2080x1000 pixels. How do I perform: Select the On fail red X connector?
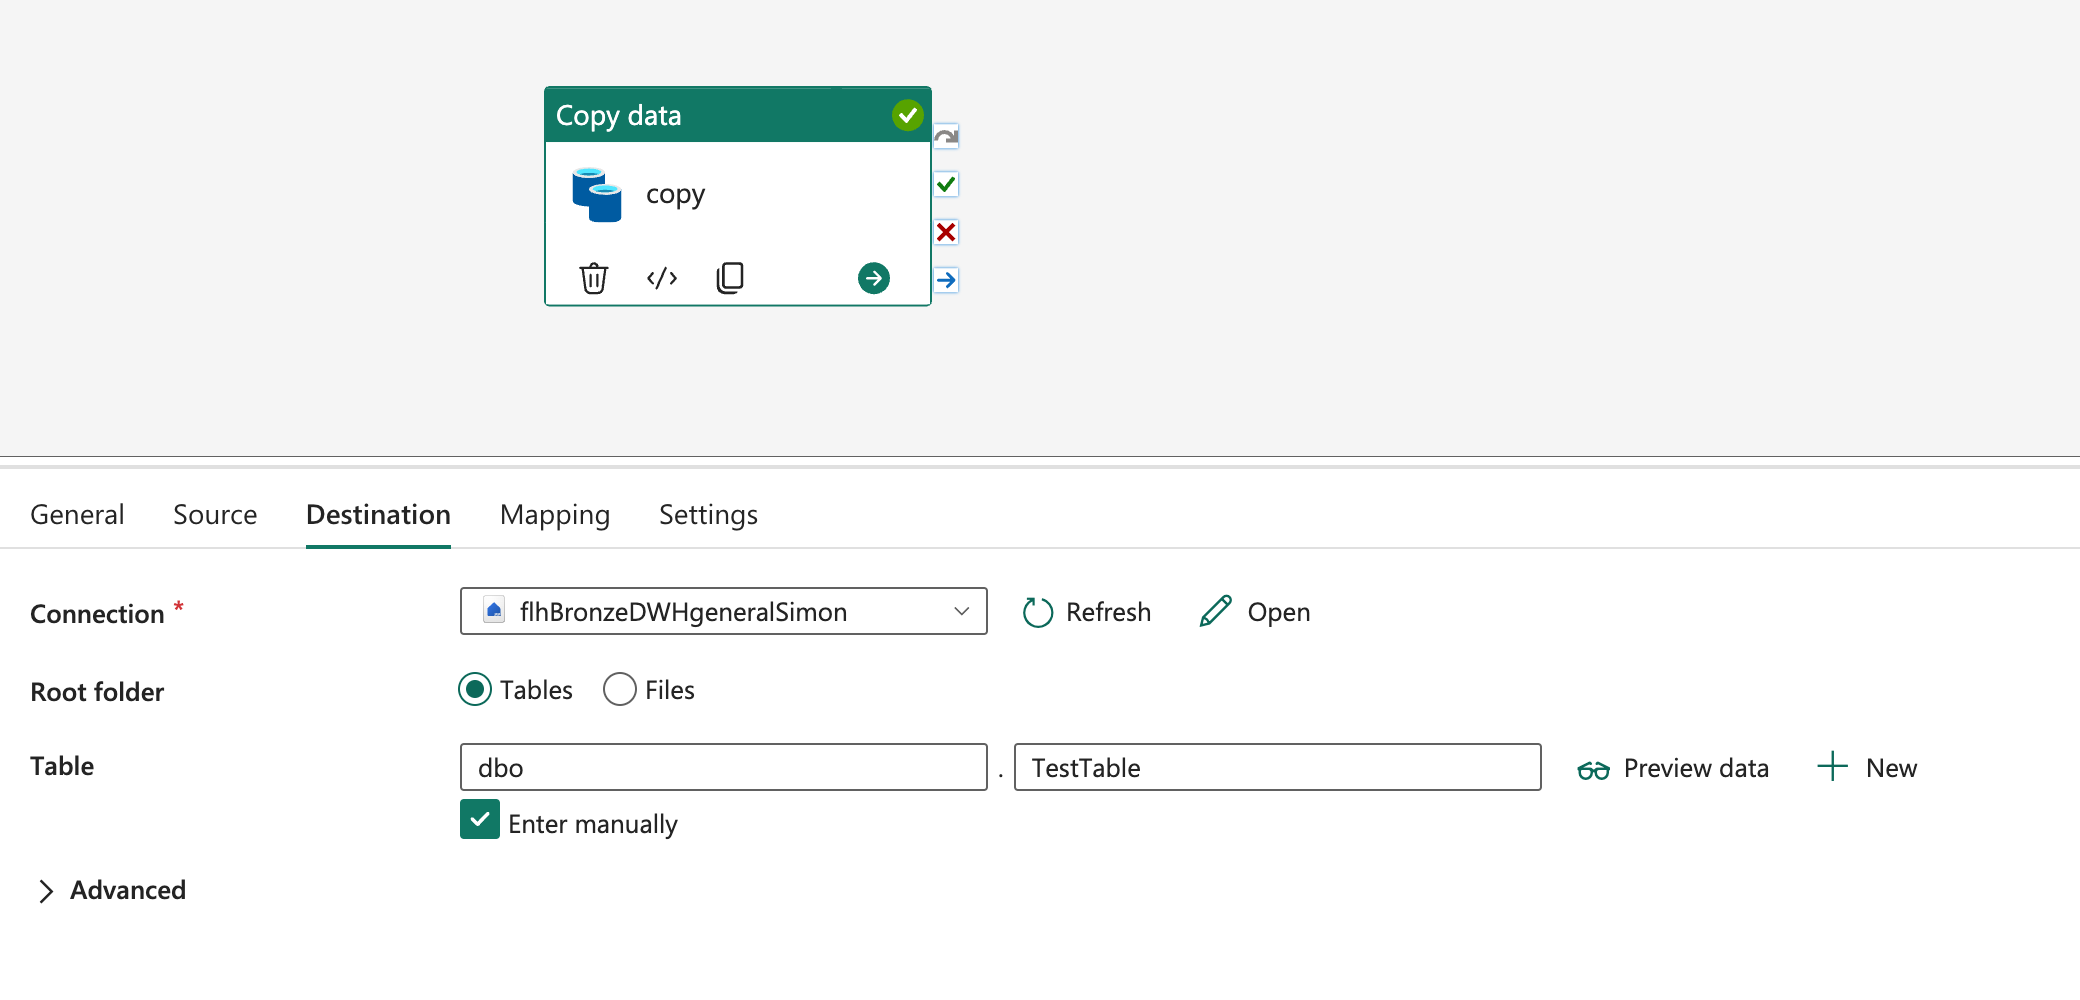tap(946, 232)
